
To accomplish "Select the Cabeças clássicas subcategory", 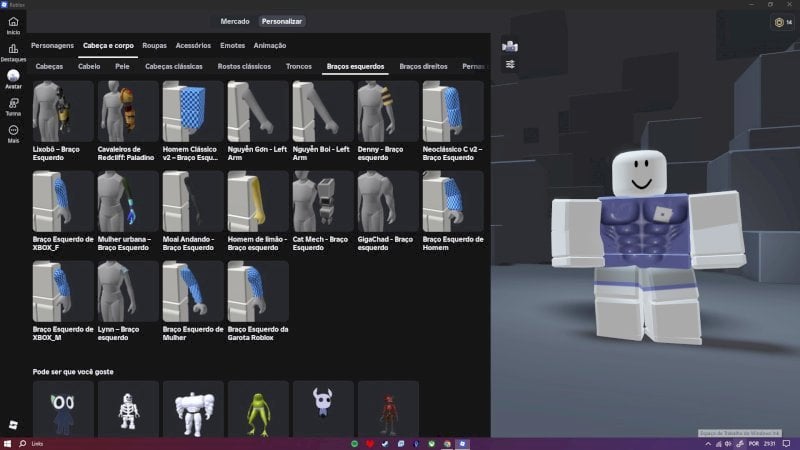I will (x=174, y=66).
